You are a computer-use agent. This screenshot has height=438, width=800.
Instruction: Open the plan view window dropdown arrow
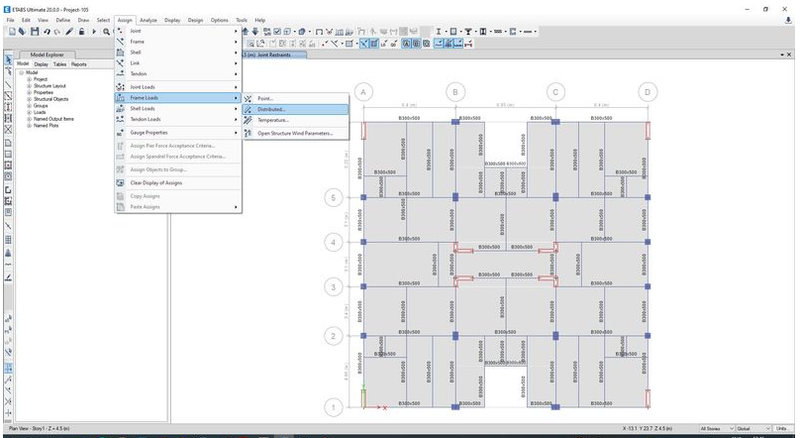[x=782, y=55]
